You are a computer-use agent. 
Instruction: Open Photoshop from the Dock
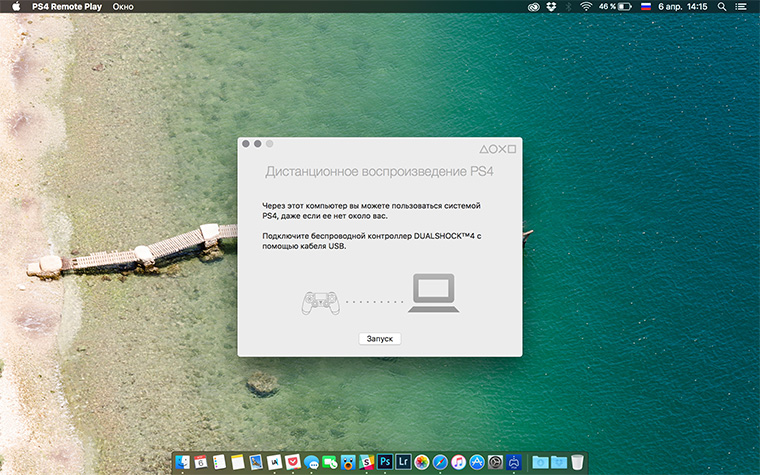[384, 462]
